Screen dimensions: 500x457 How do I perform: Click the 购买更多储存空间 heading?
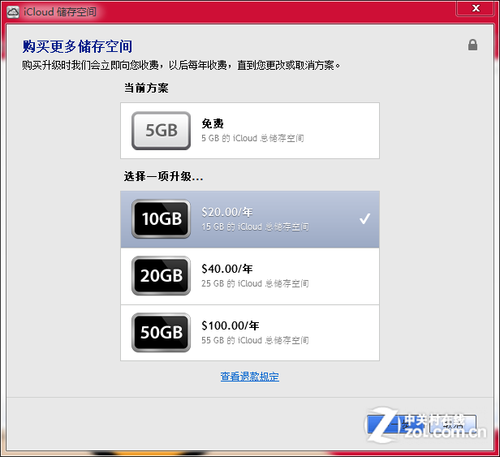(77, 46)
